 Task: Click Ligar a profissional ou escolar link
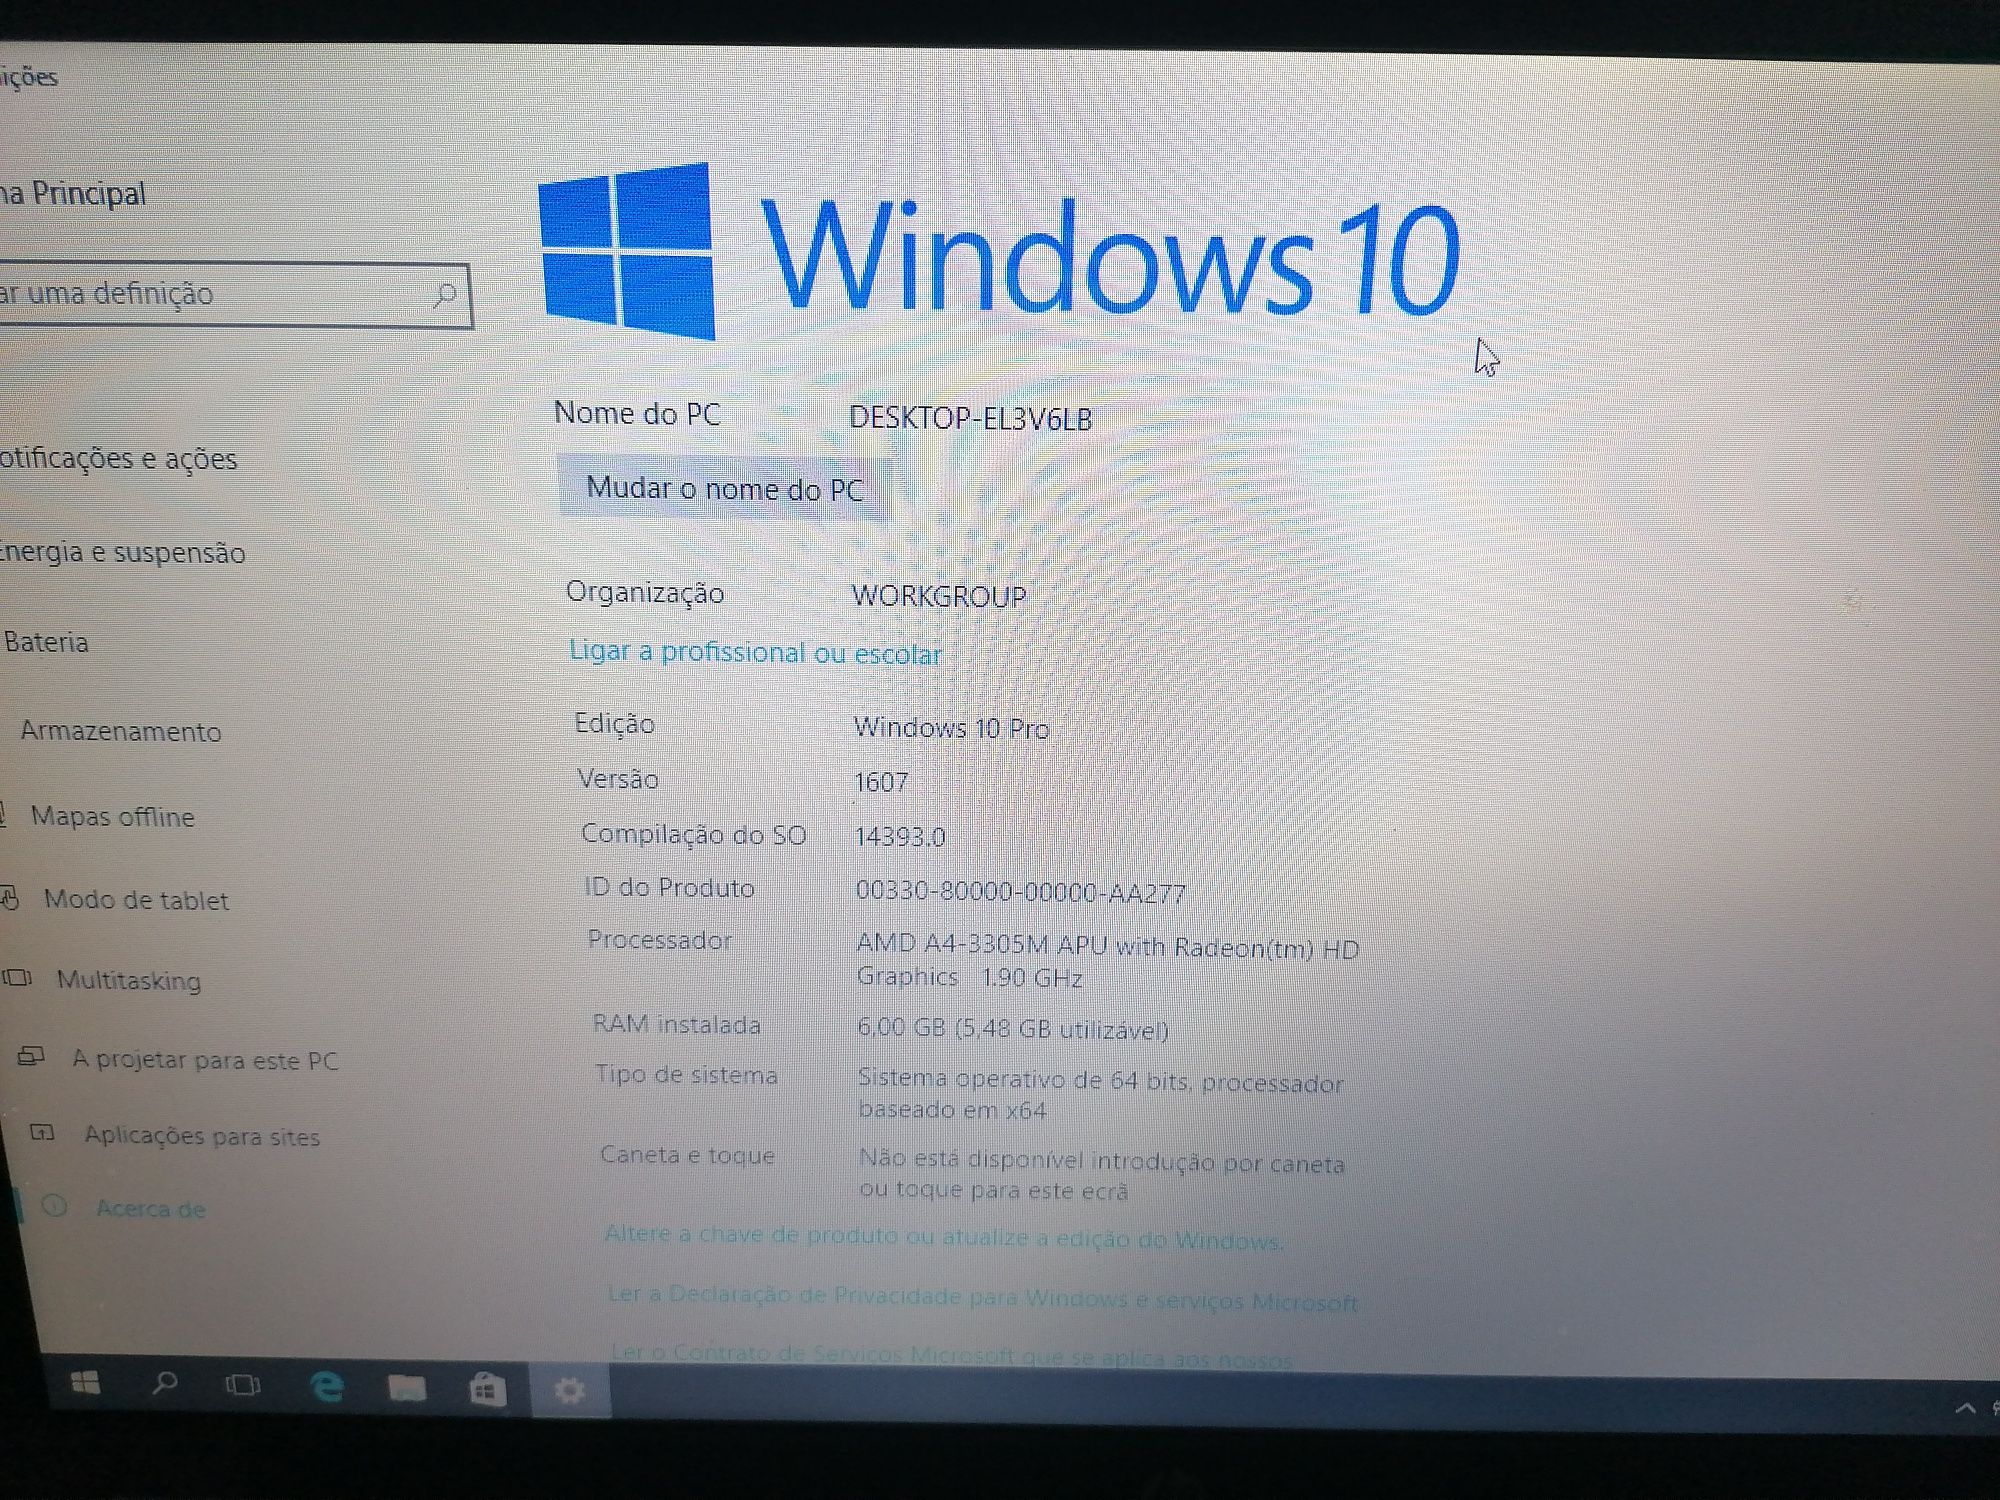coord(756,652)
